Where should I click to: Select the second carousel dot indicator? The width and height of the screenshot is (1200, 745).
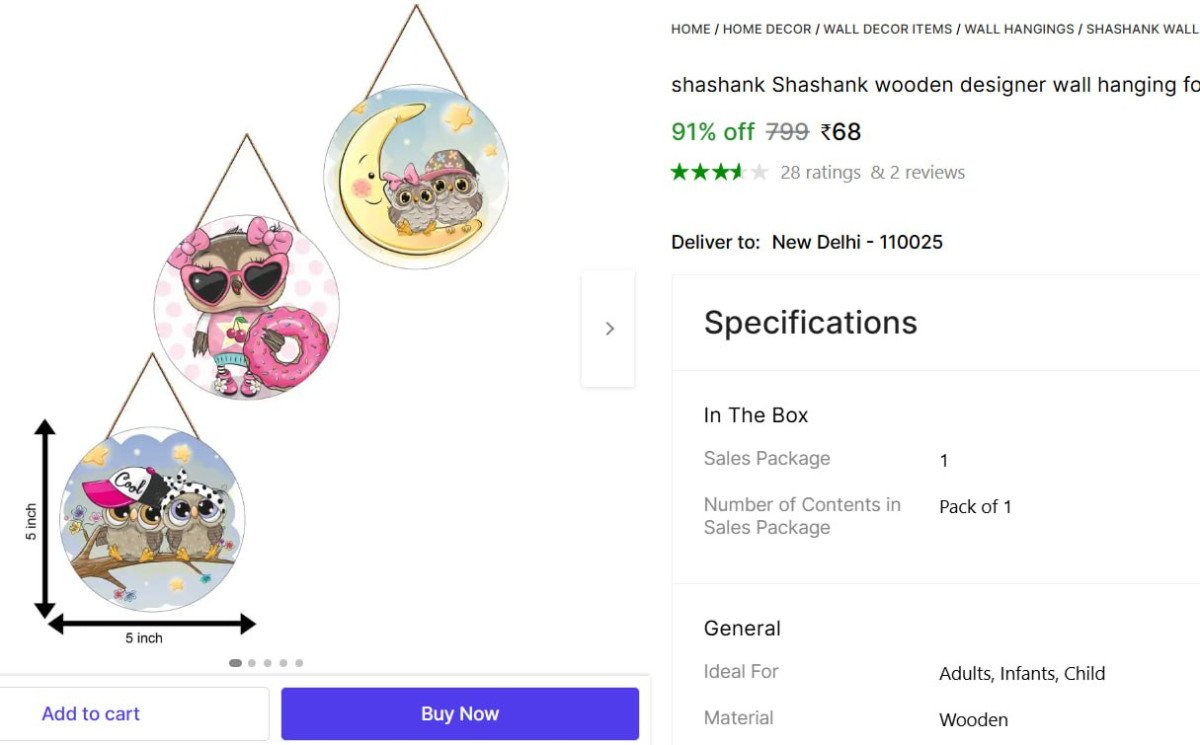click(252, 663)
